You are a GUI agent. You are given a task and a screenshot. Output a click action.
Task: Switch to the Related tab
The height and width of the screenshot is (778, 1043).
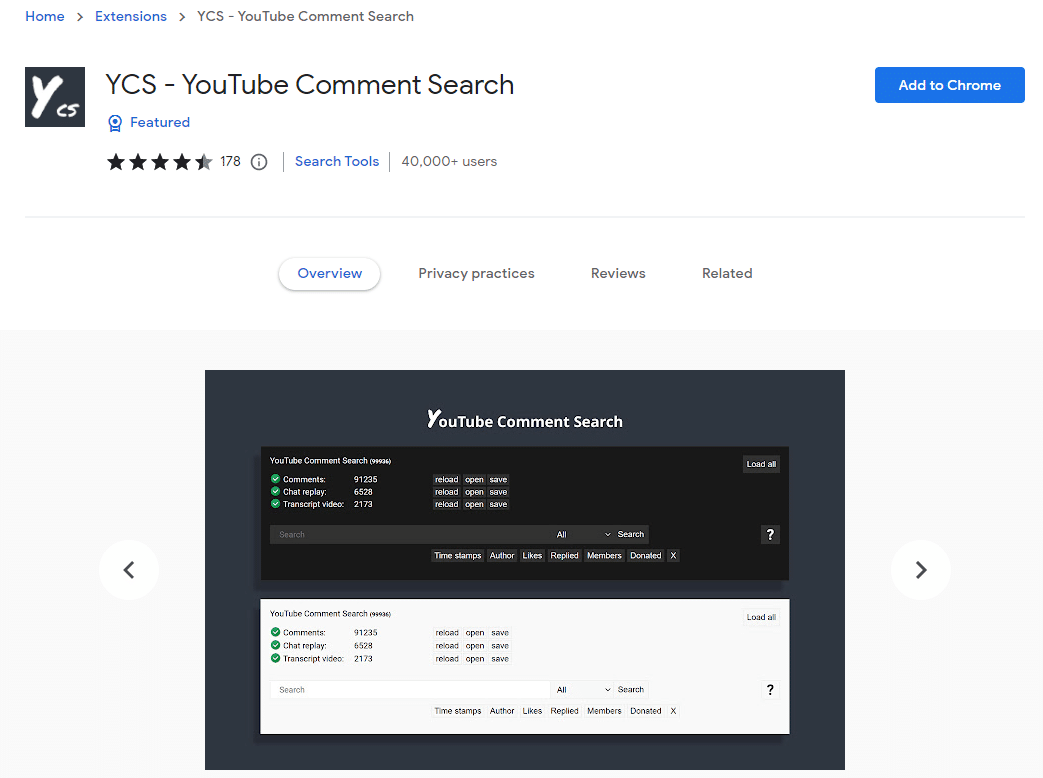click(x=727, y=273)
